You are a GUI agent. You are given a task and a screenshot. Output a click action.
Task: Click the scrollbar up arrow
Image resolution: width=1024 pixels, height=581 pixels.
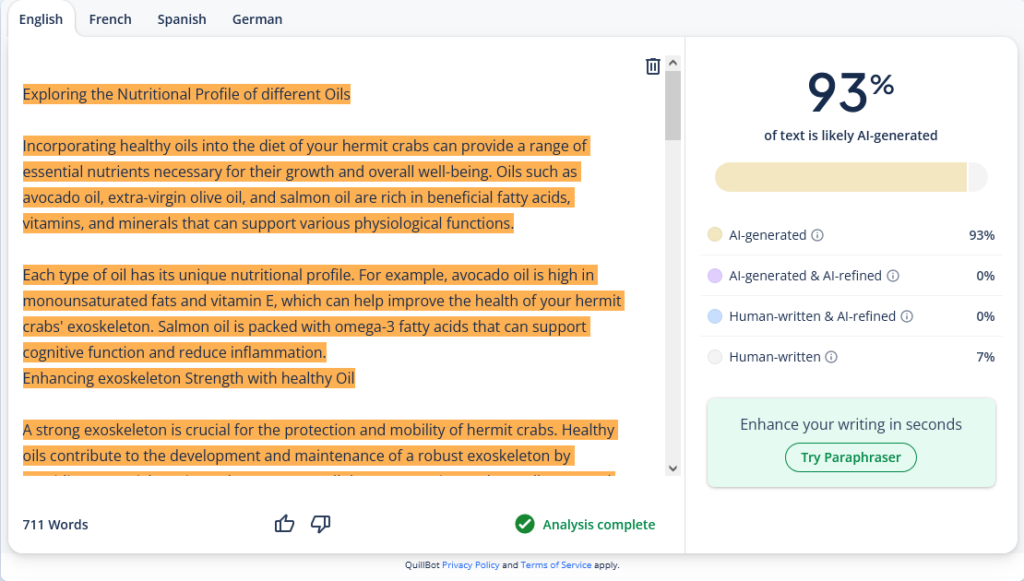(x=673, y=63)
